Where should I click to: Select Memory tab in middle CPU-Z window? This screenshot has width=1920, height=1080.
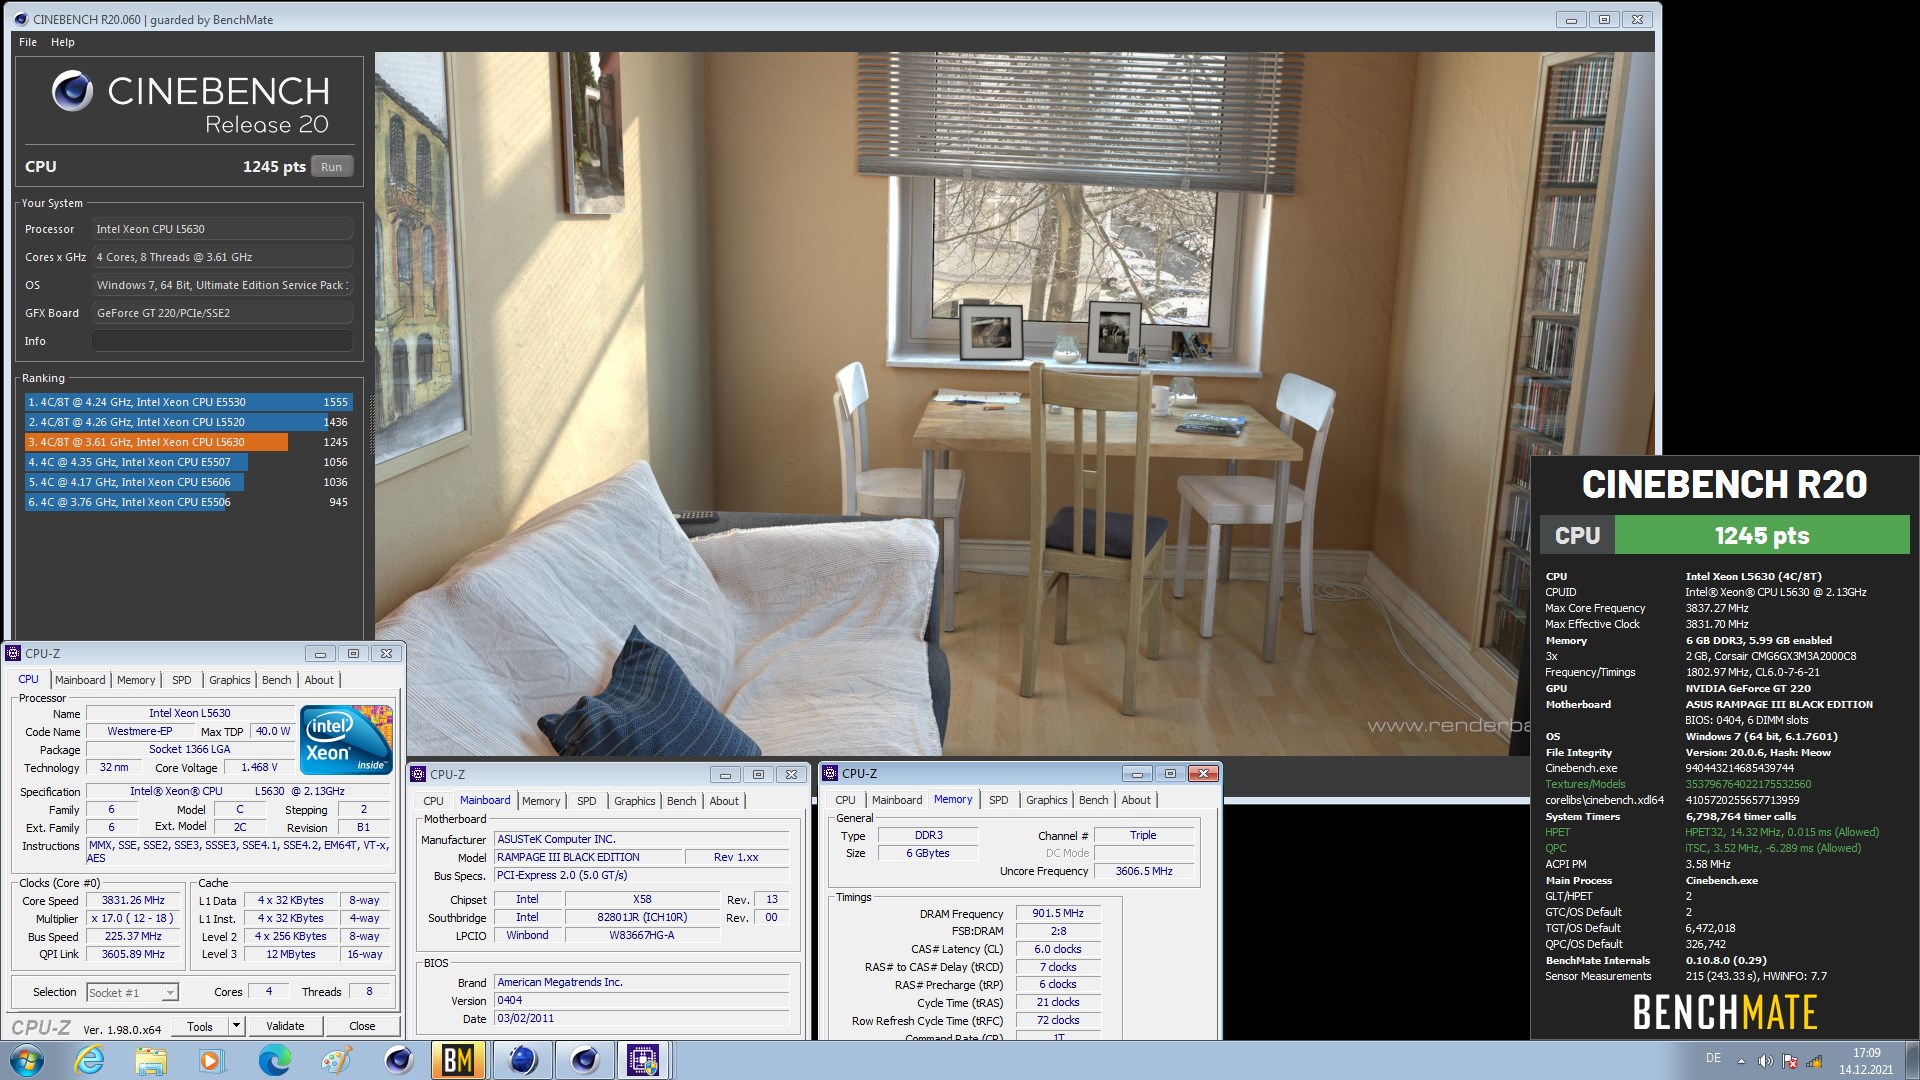click(541, 801)
